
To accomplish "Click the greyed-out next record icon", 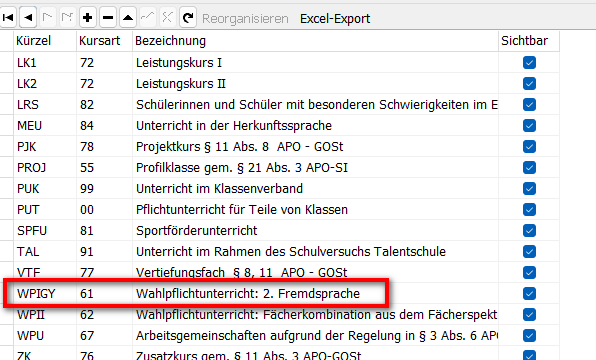I will pos(48,17).
